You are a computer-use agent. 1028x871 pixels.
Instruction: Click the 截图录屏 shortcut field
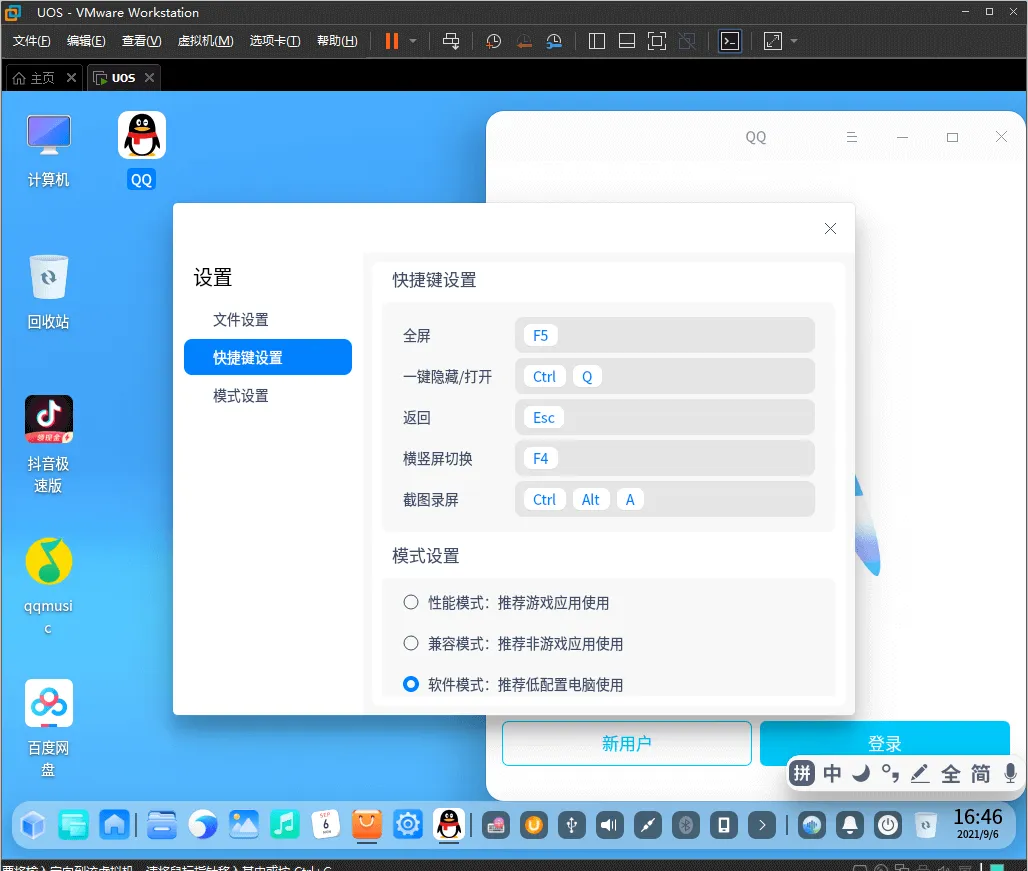pyautogui.click(x=665, y=499)
